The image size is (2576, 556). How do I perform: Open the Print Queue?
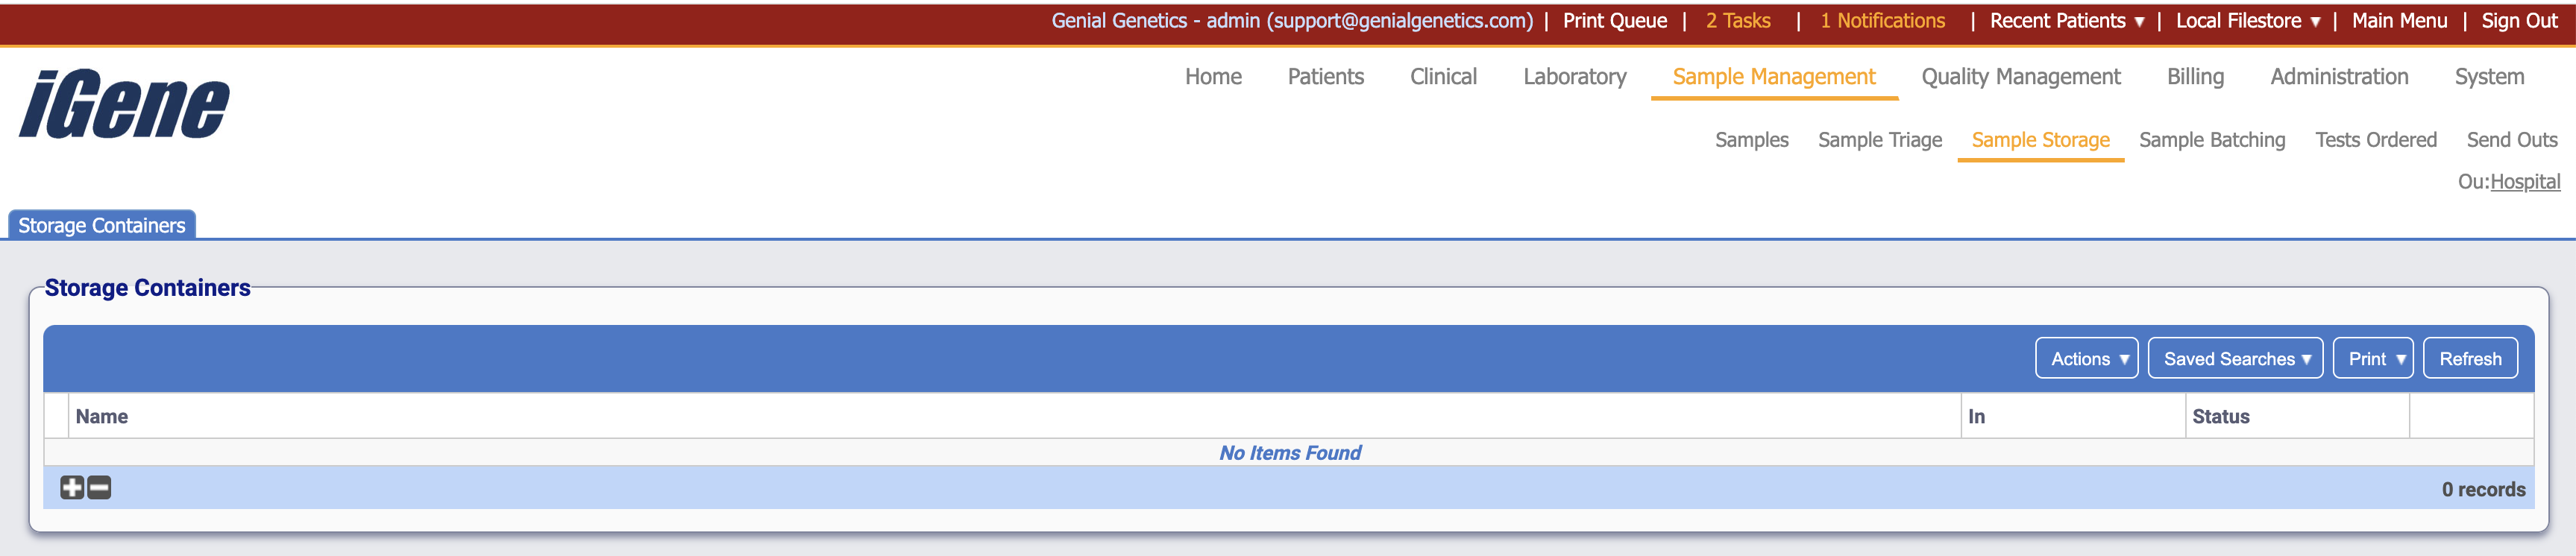point(1616,20)
